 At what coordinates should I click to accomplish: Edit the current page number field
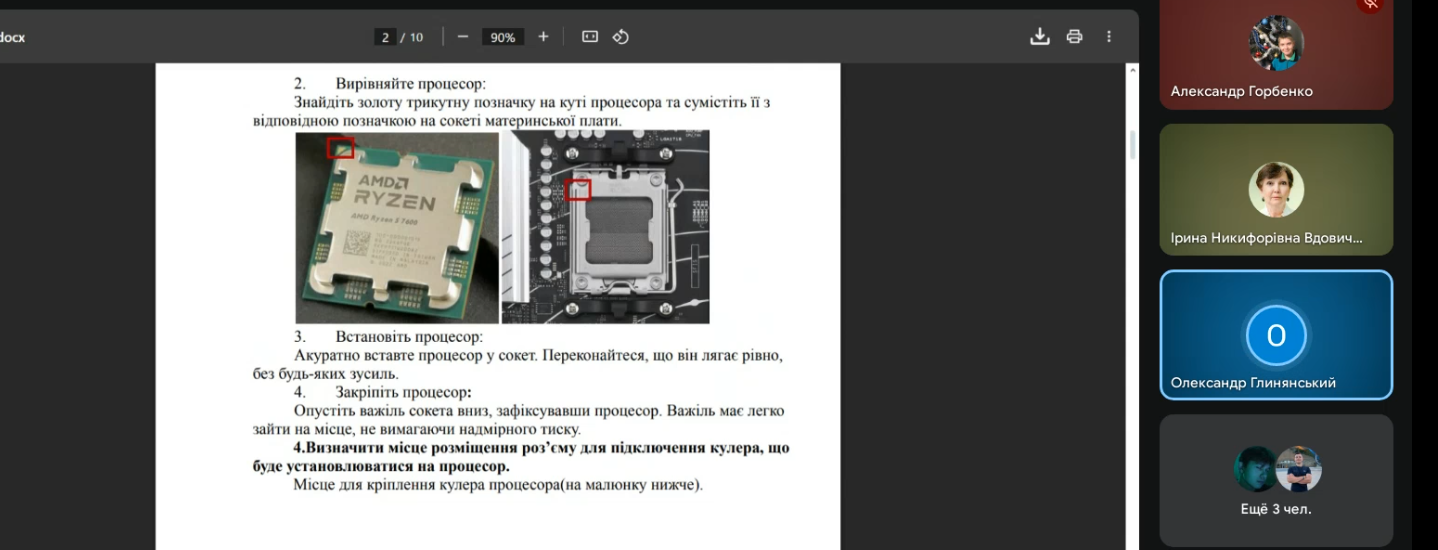[385, 37]
